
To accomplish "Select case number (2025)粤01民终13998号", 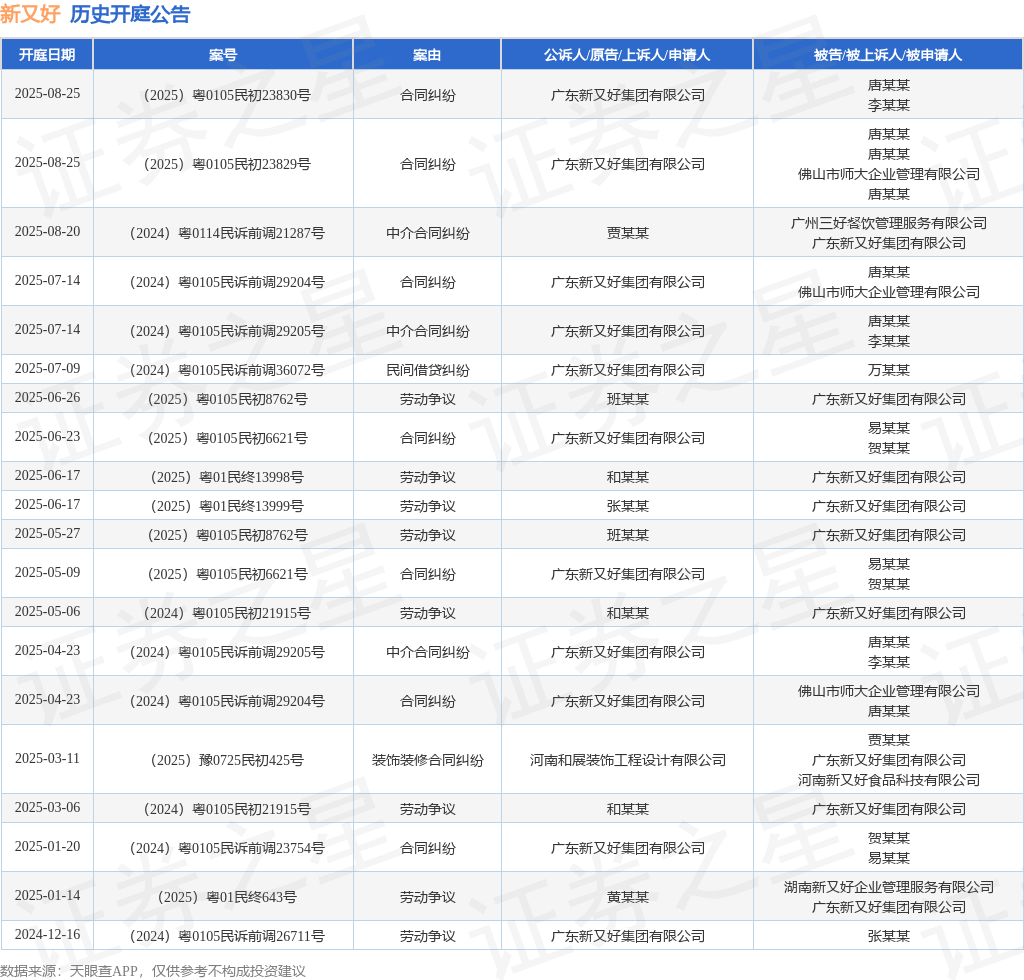I will 227,477.
